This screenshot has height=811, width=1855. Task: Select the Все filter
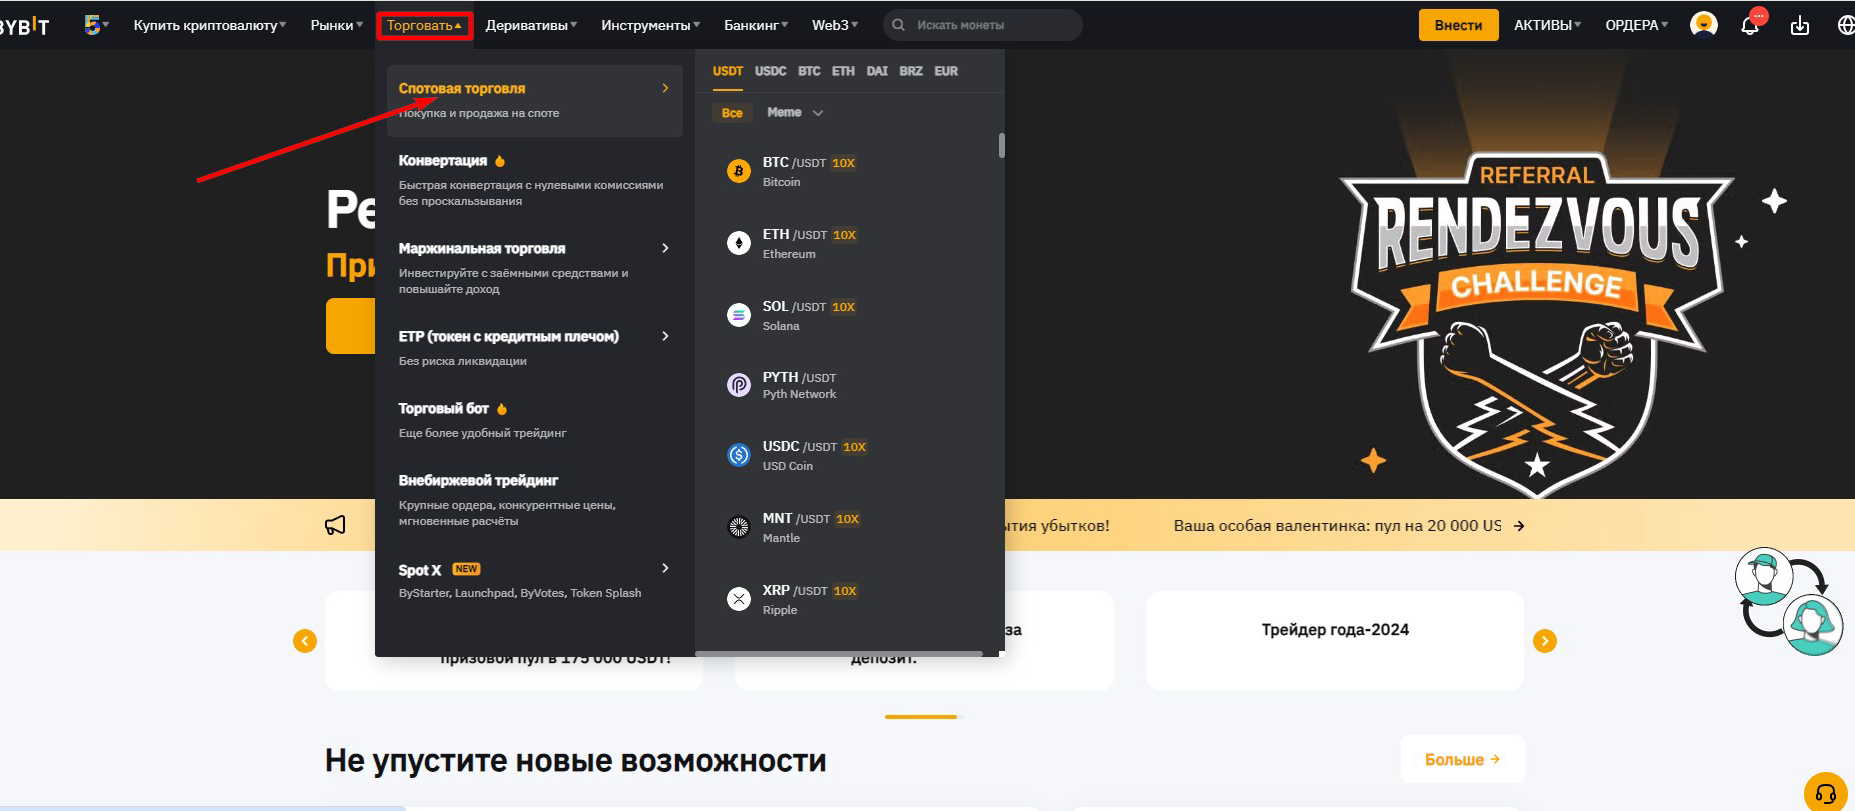tap(732, 113)
